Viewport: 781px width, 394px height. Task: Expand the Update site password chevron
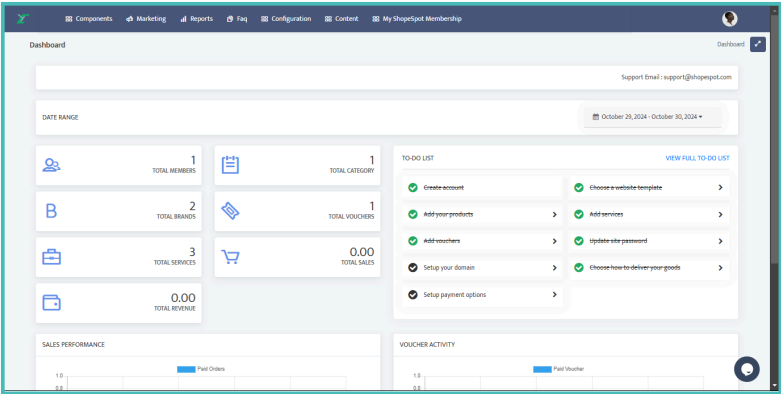coord(720,241)
